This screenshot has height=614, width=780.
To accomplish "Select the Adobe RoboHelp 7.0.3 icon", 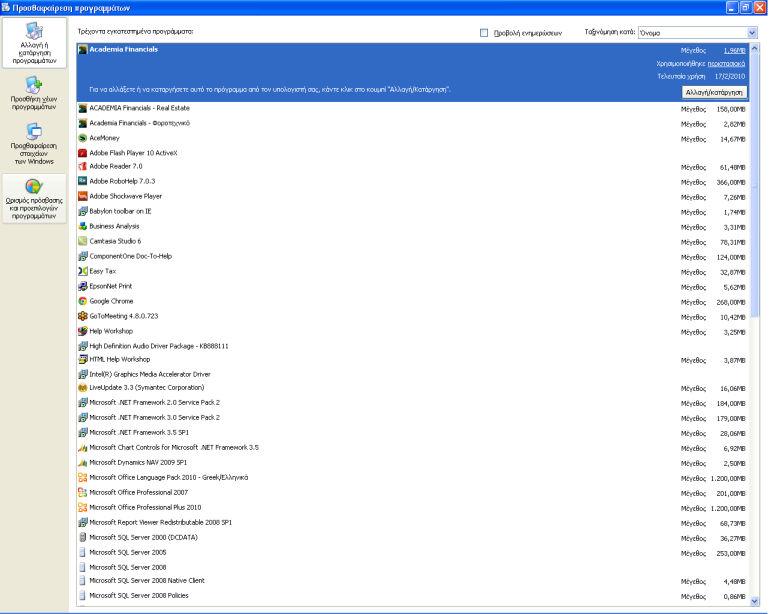I will pos(83,182).
